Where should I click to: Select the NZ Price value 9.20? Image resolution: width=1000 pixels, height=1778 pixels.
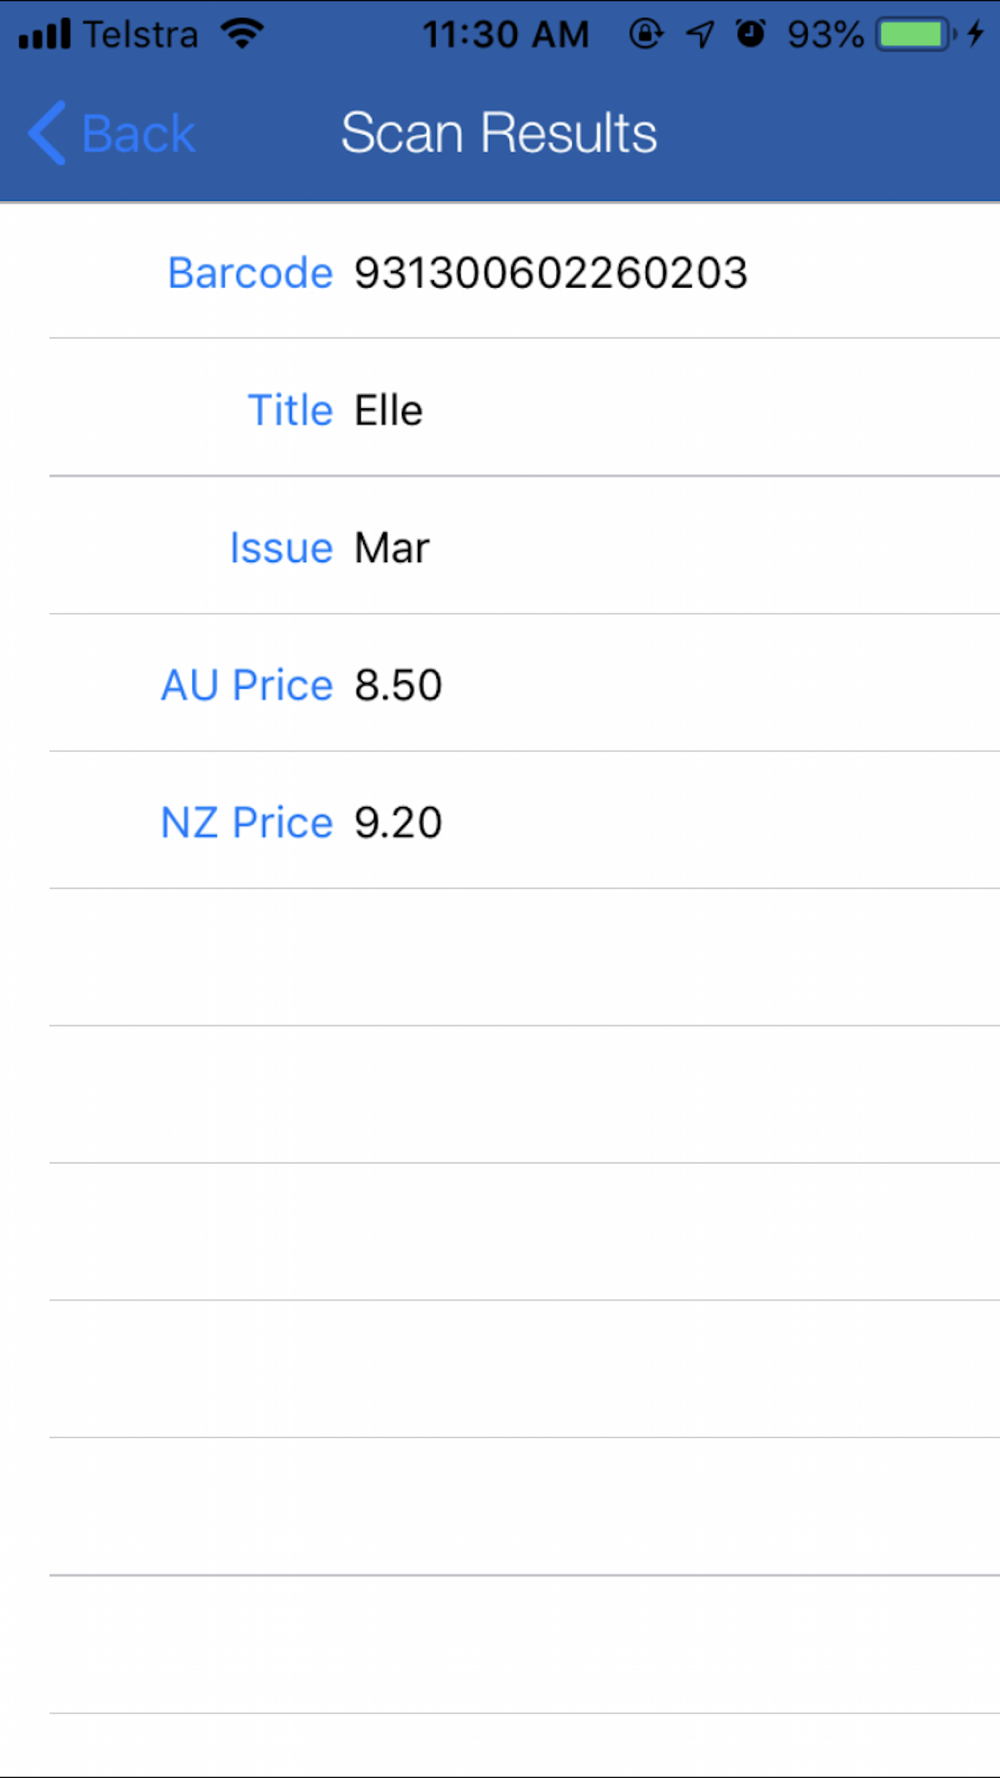(x=398, y=822)
